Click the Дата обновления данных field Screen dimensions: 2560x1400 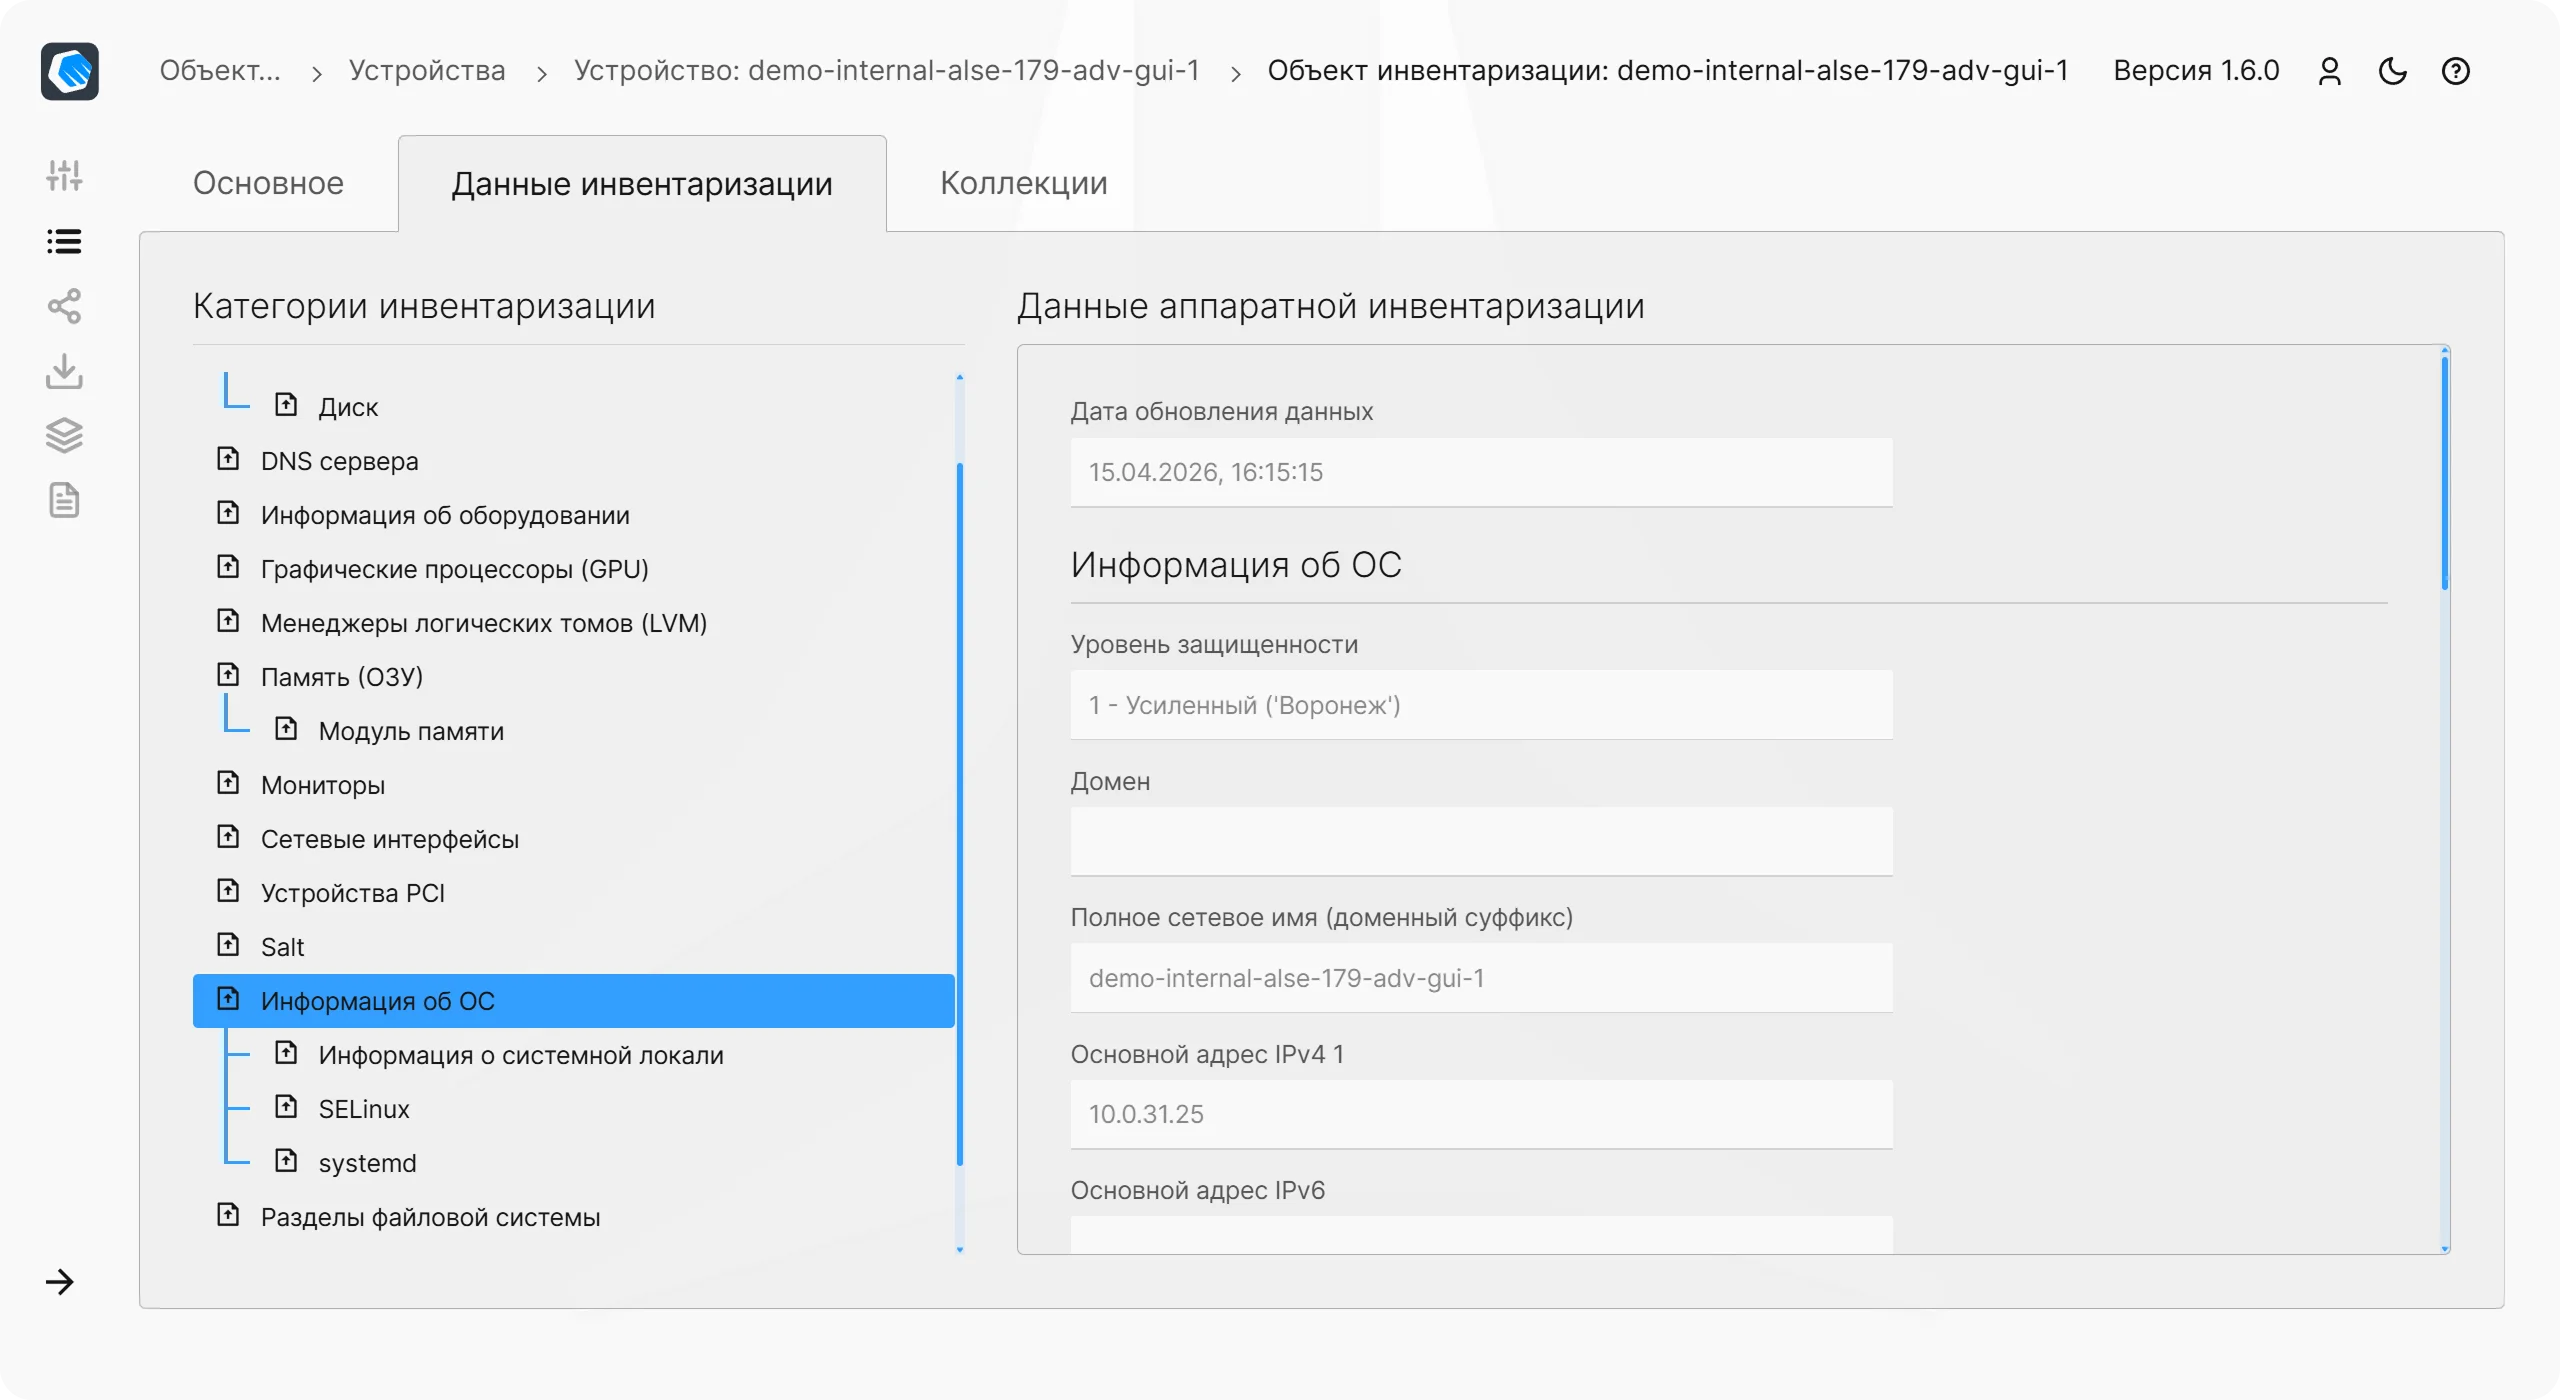1481,472
